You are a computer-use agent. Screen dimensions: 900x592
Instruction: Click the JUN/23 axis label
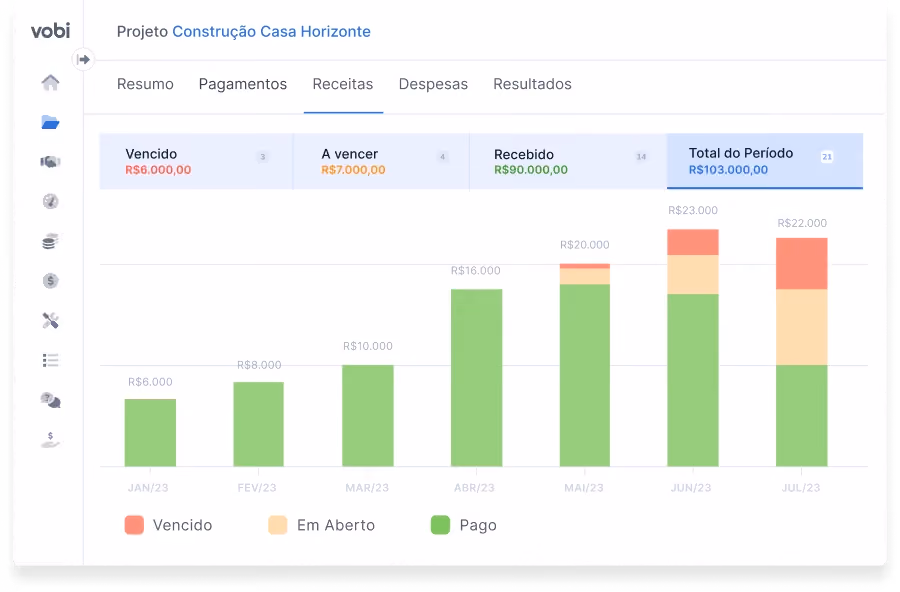pyautogui.click(x=691, y=487)
